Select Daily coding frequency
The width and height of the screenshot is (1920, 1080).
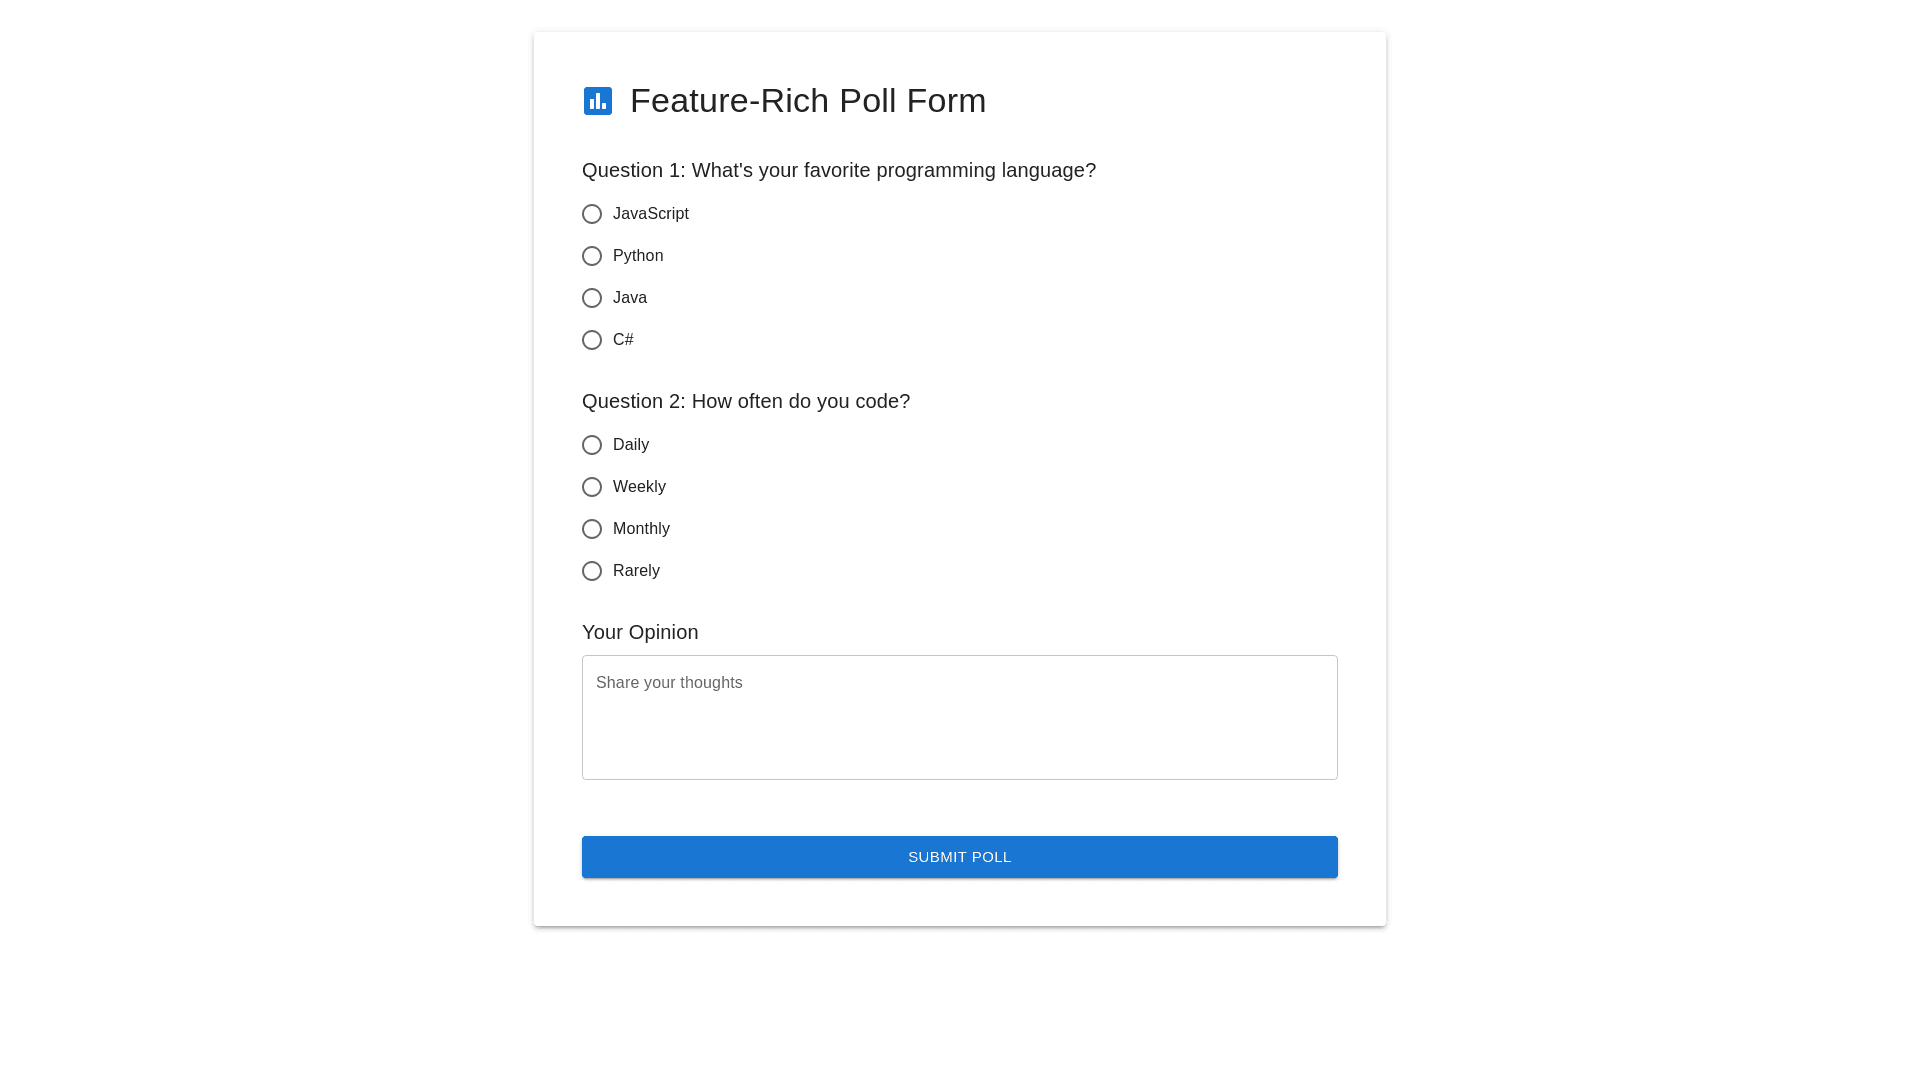tap(592, 445)
